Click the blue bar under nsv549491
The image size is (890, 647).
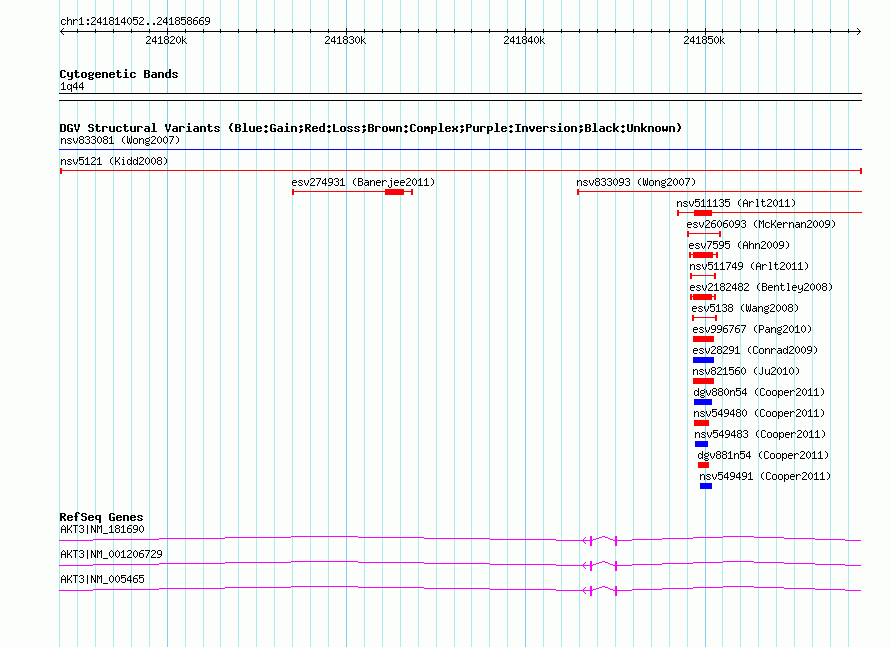click(x=706, y=486)
